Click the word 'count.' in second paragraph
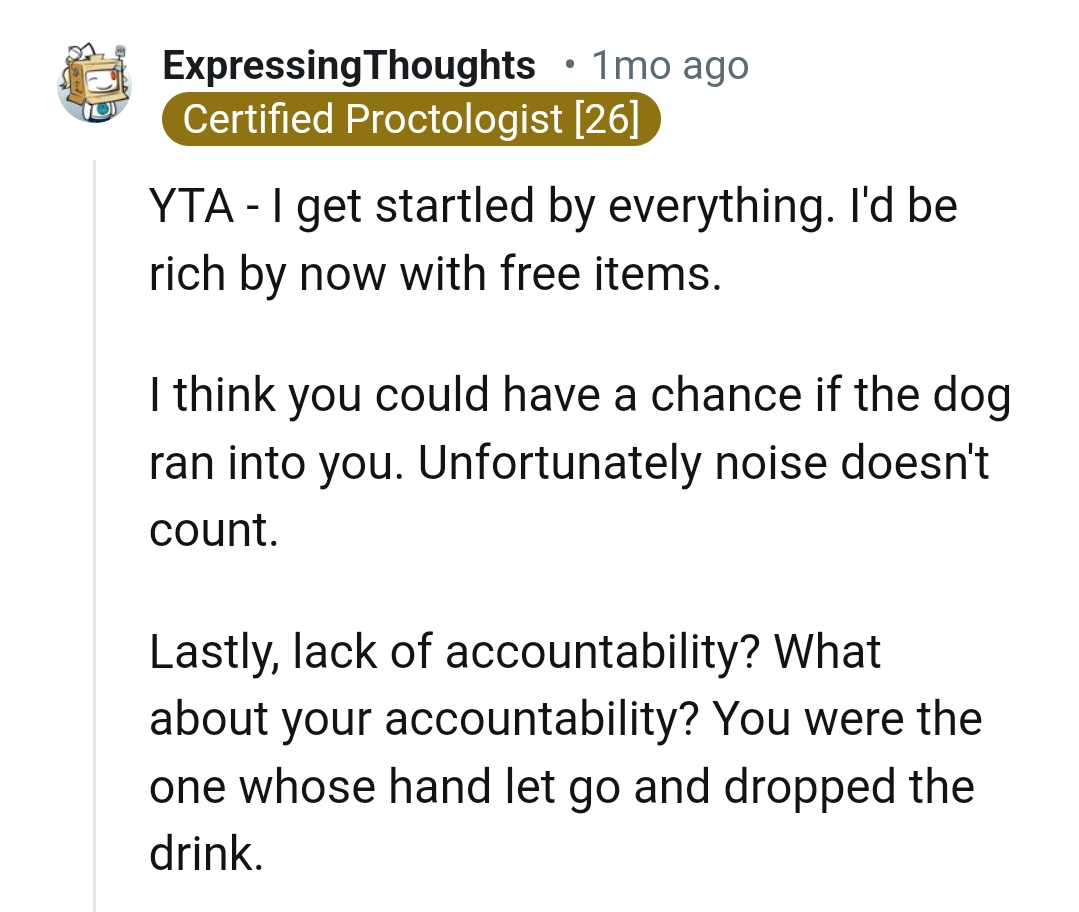1079x912 pixels. pyautogui.click(x=214, y=530)
